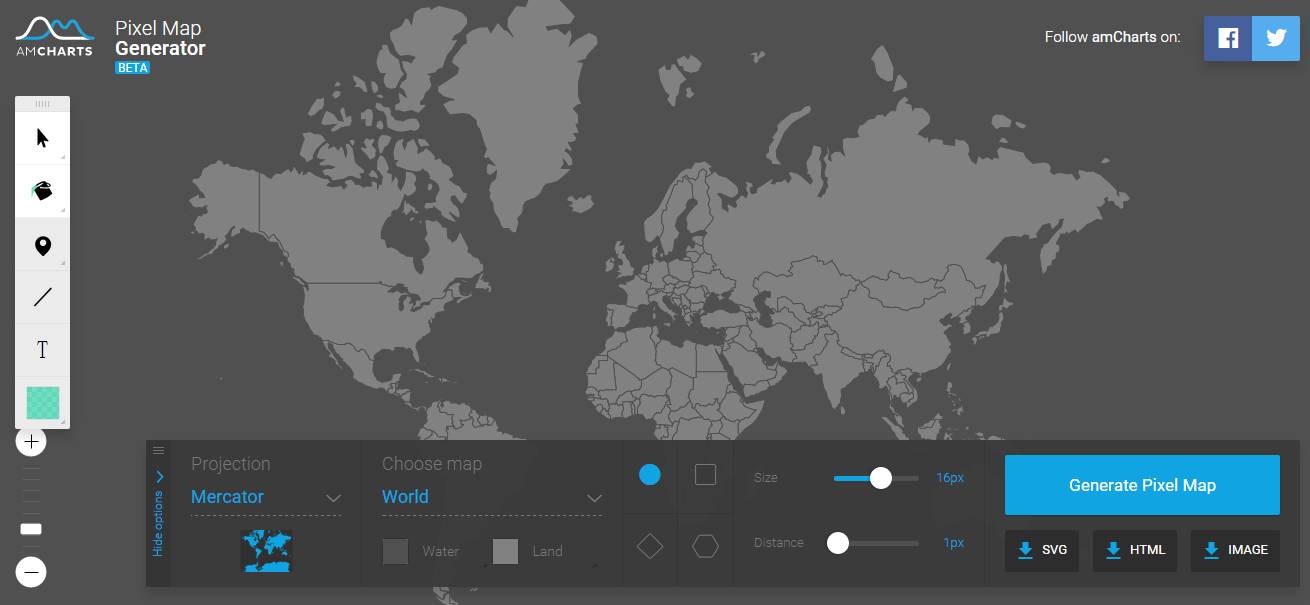Click the Choose map label

click(x=432, y=464)
